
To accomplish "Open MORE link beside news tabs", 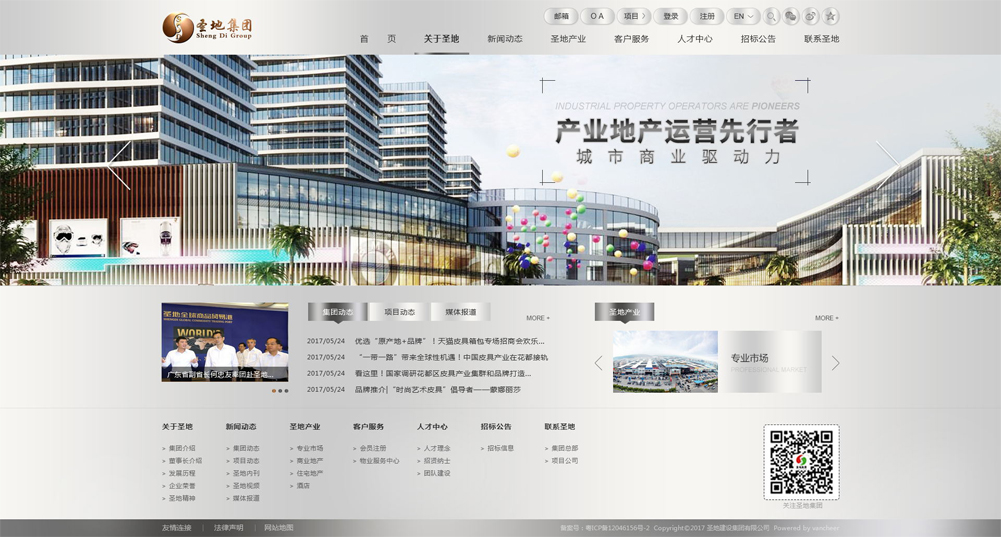I will point(537,318).
